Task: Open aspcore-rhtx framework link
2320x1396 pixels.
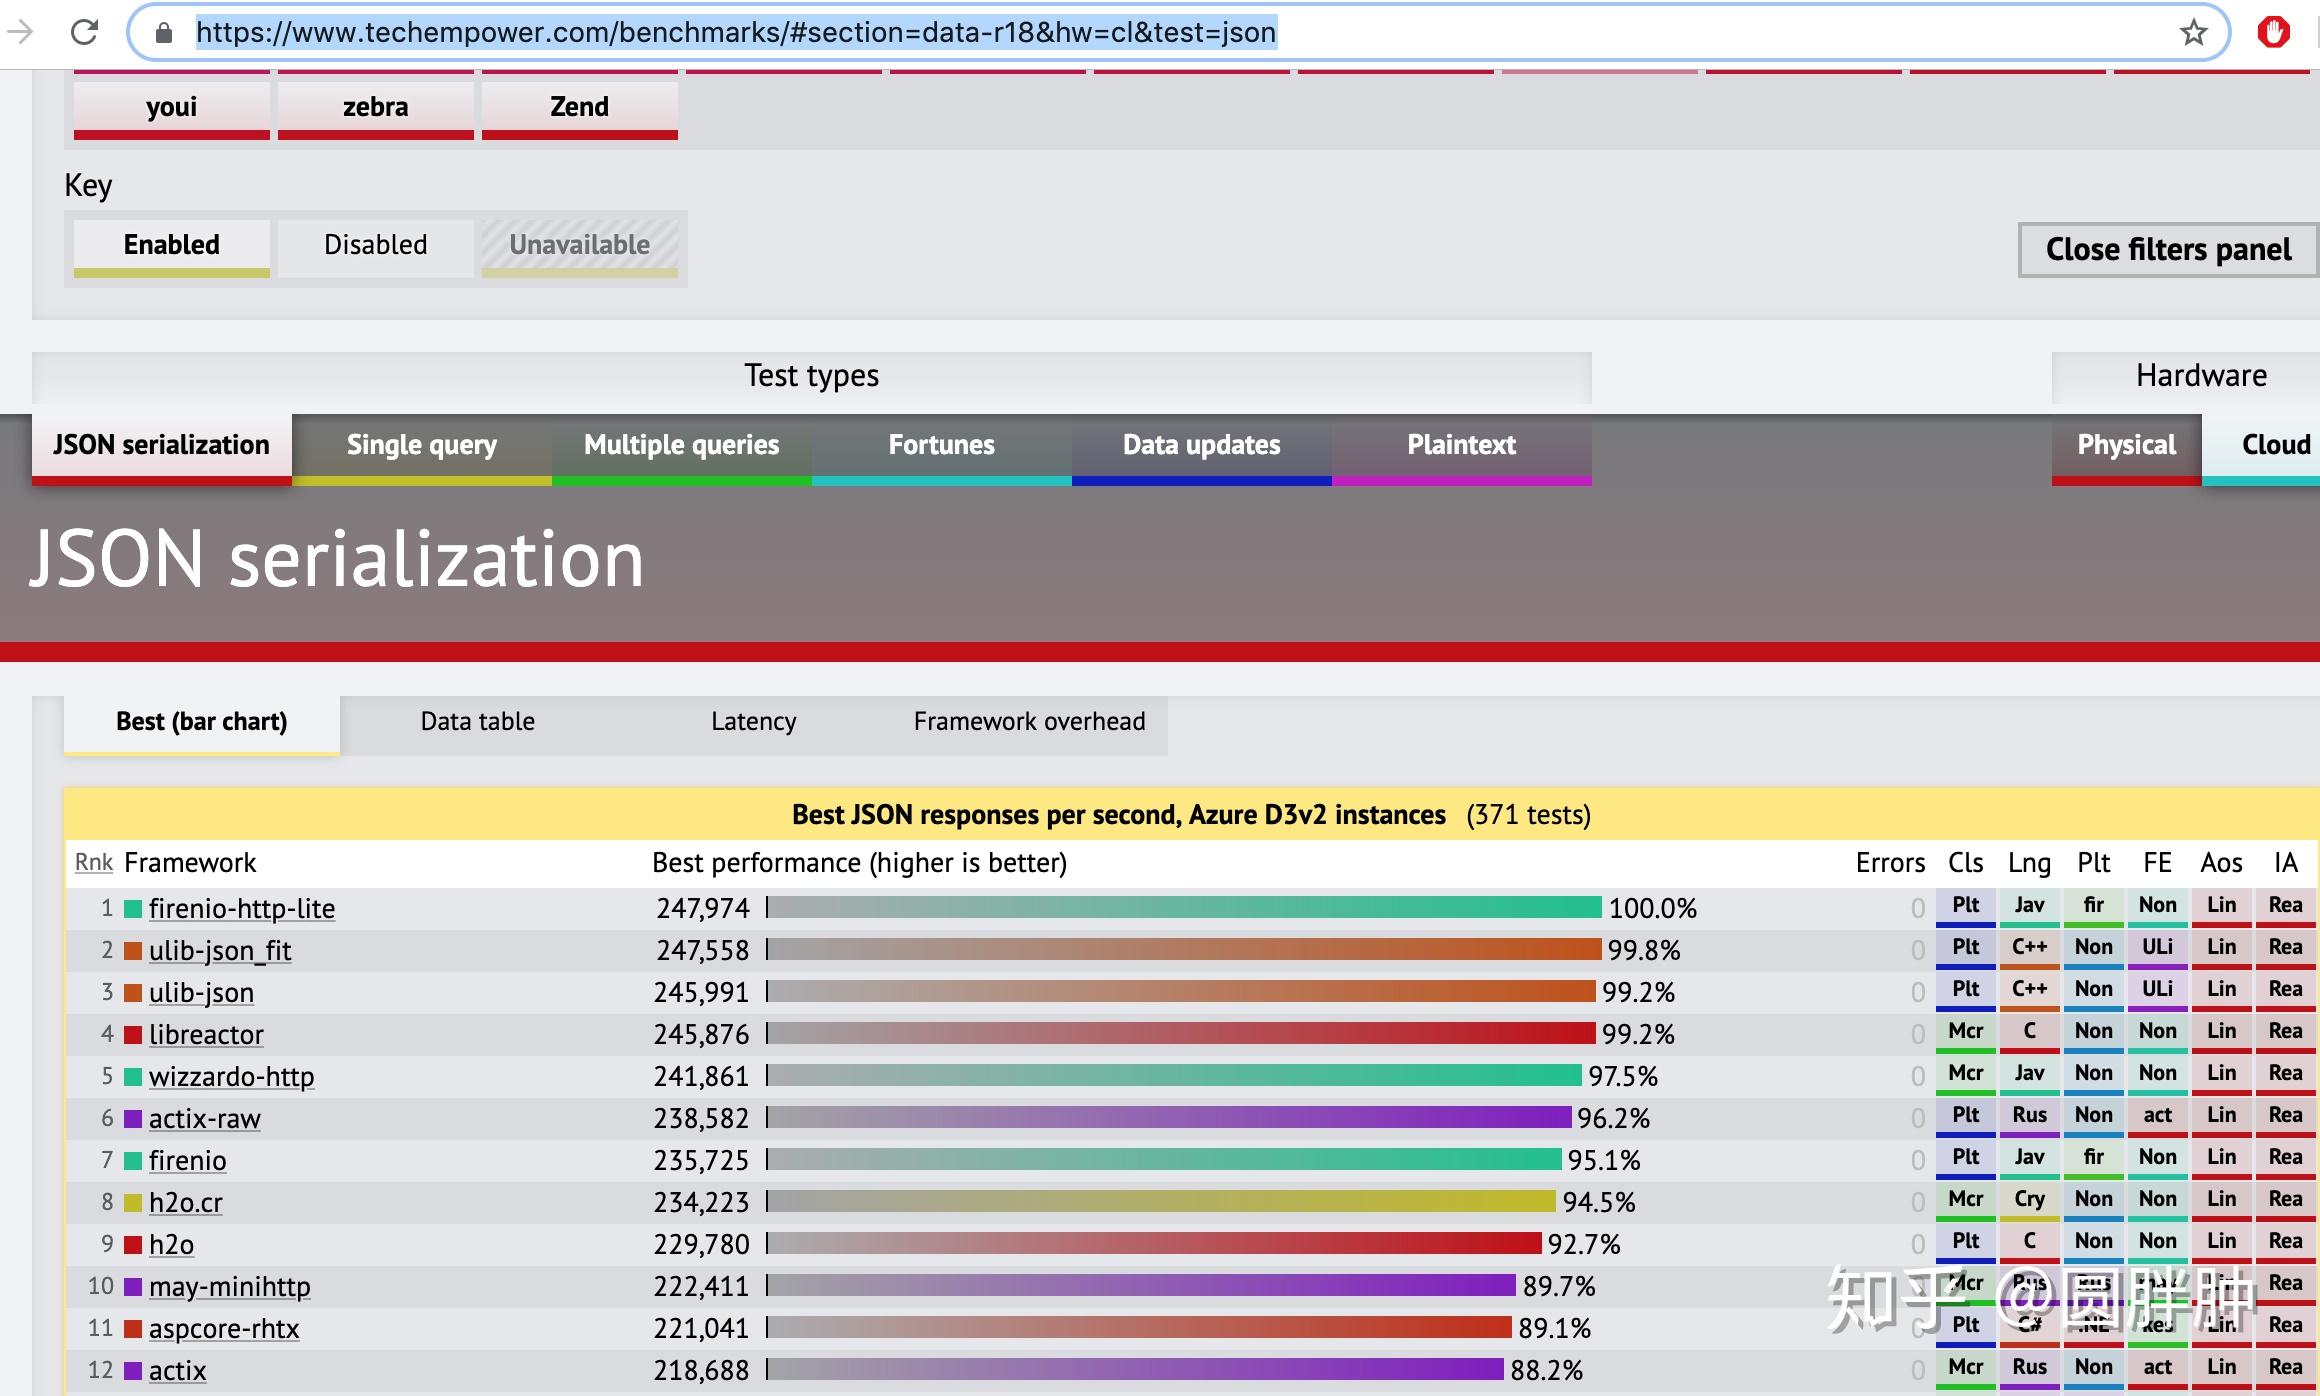Action: [224, 1329]
